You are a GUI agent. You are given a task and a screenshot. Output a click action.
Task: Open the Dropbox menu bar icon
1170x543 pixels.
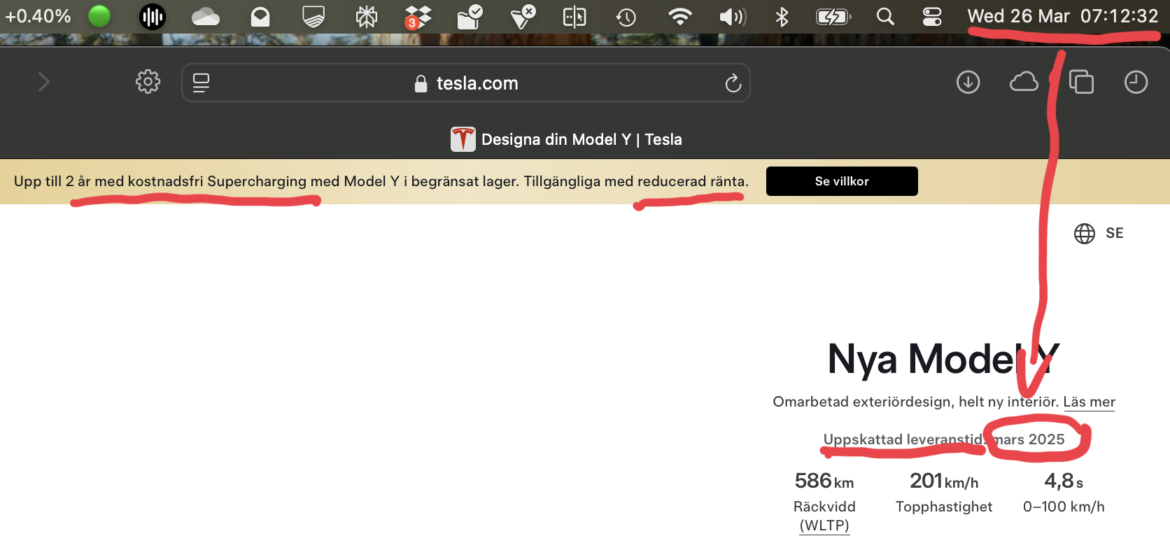click(x=417, y=17)
